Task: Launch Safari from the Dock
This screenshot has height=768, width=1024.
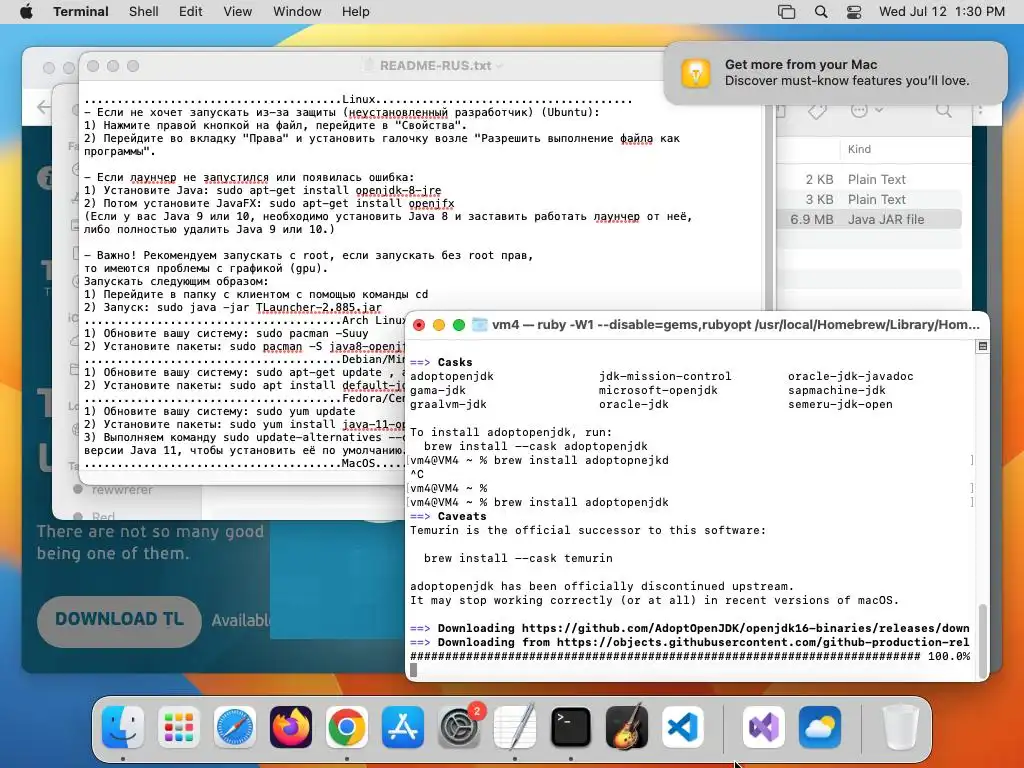Action: point(234,727)
